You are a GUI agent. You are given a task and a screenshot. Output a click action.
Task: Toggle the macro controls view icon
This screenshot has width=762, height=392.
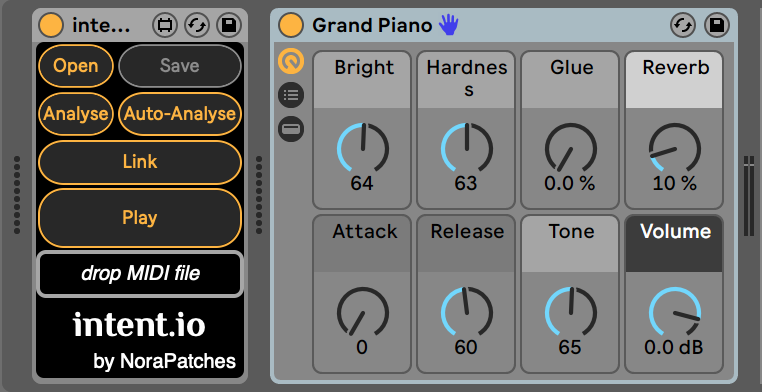291,61
